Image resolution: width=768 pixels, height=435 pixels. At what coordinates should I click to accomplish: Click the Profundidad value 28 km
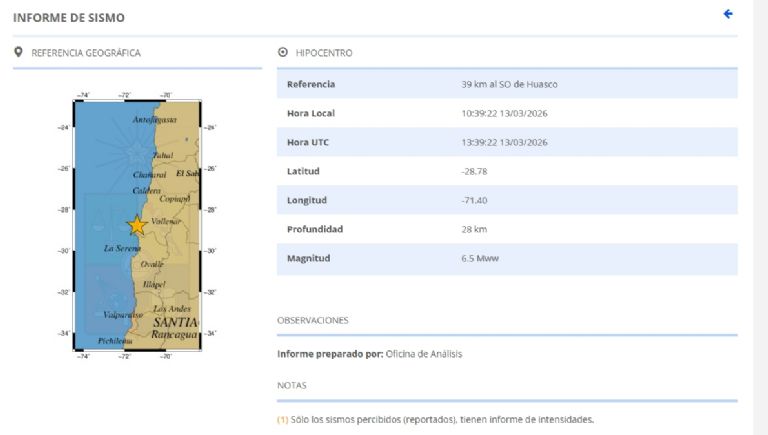[x=475, y=229]
